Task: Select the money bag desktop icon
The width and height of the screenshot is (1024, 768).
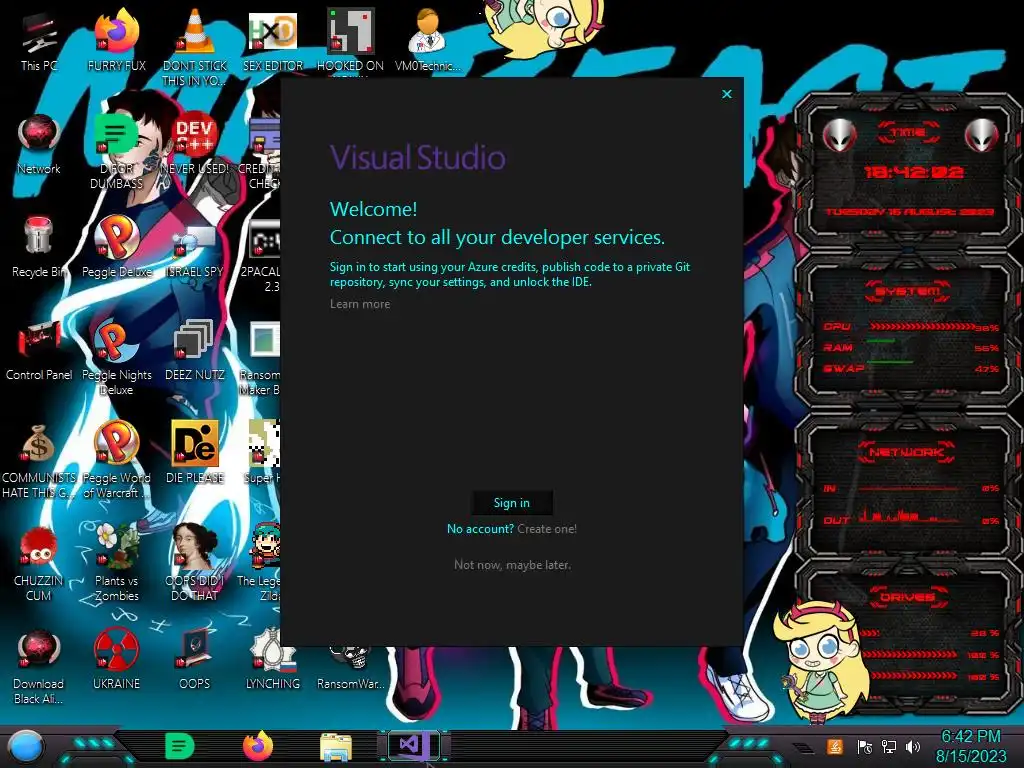Action: tap(39, 461)
